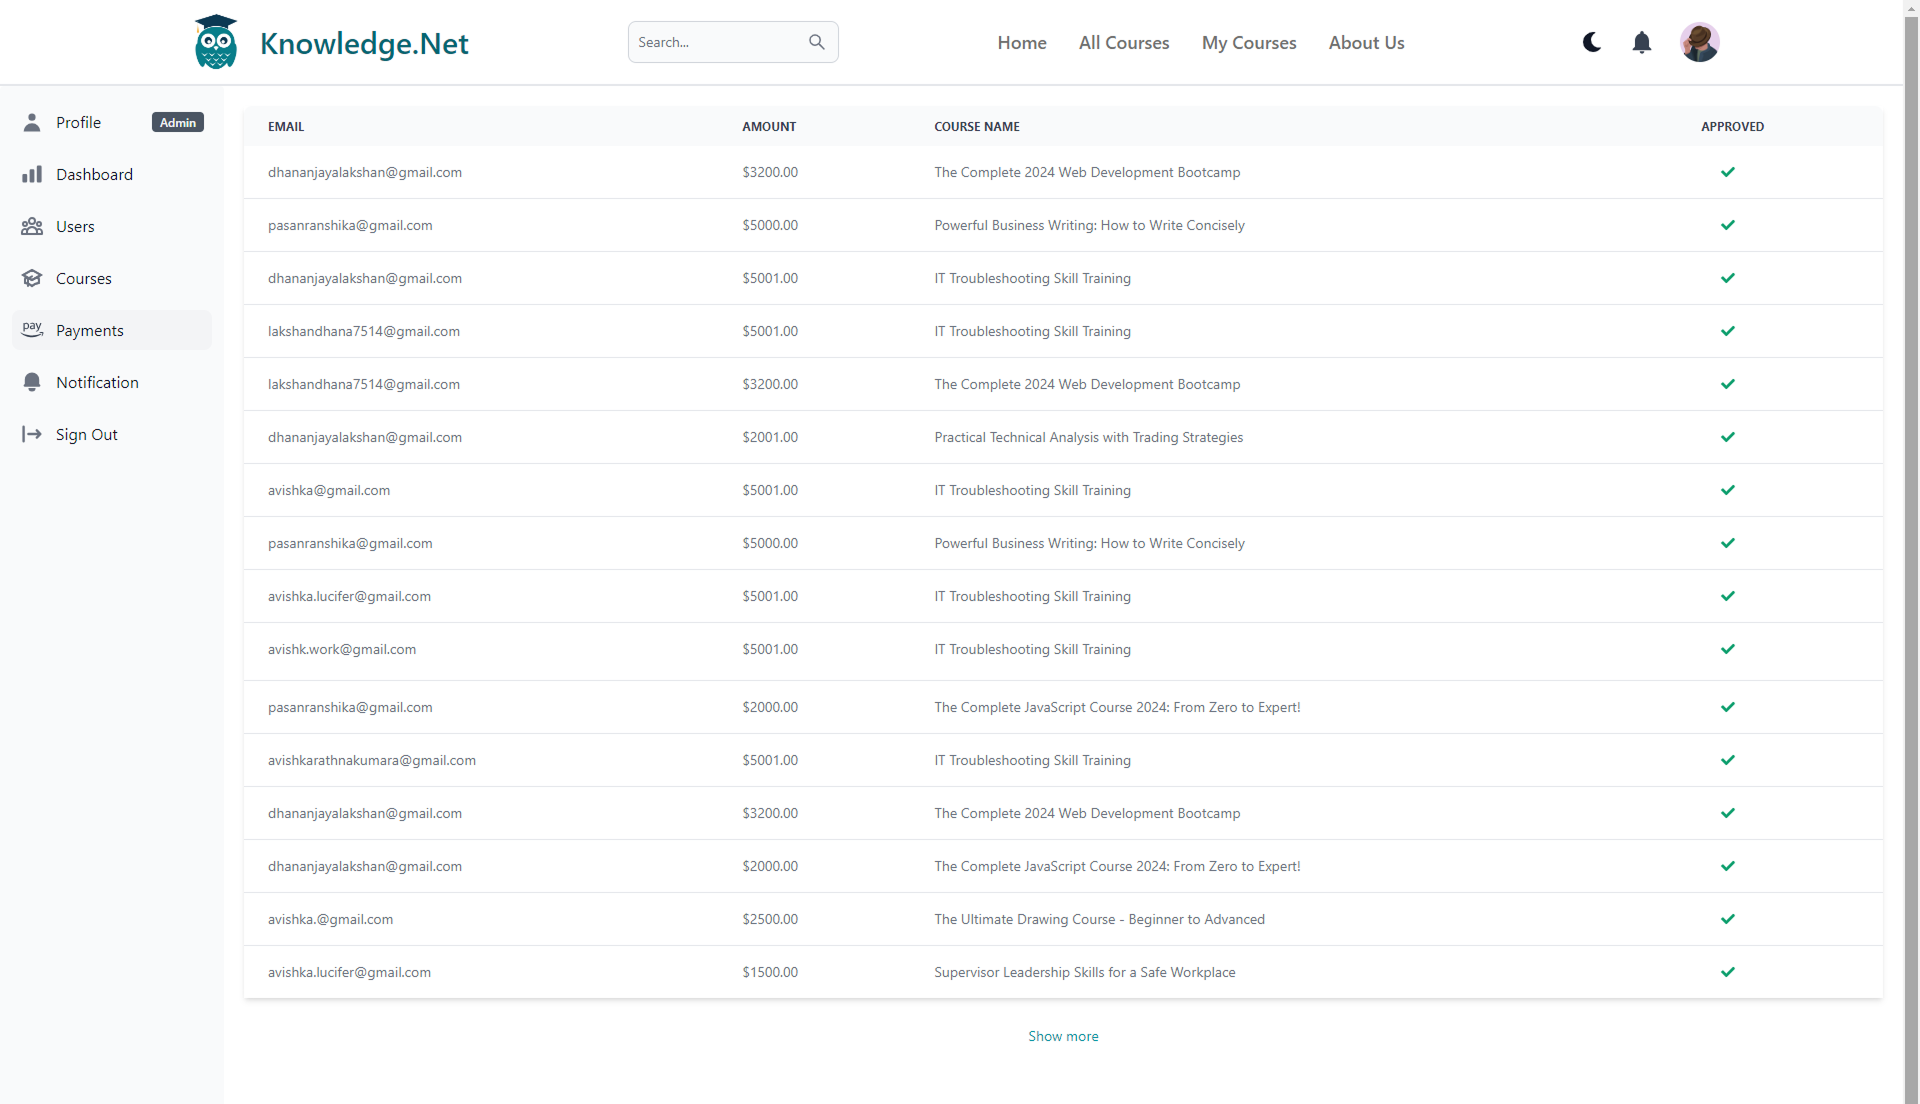Select the Dashboard bar-chart icon
This screenshot has height=1104, width=1920.
pos(33,174)
